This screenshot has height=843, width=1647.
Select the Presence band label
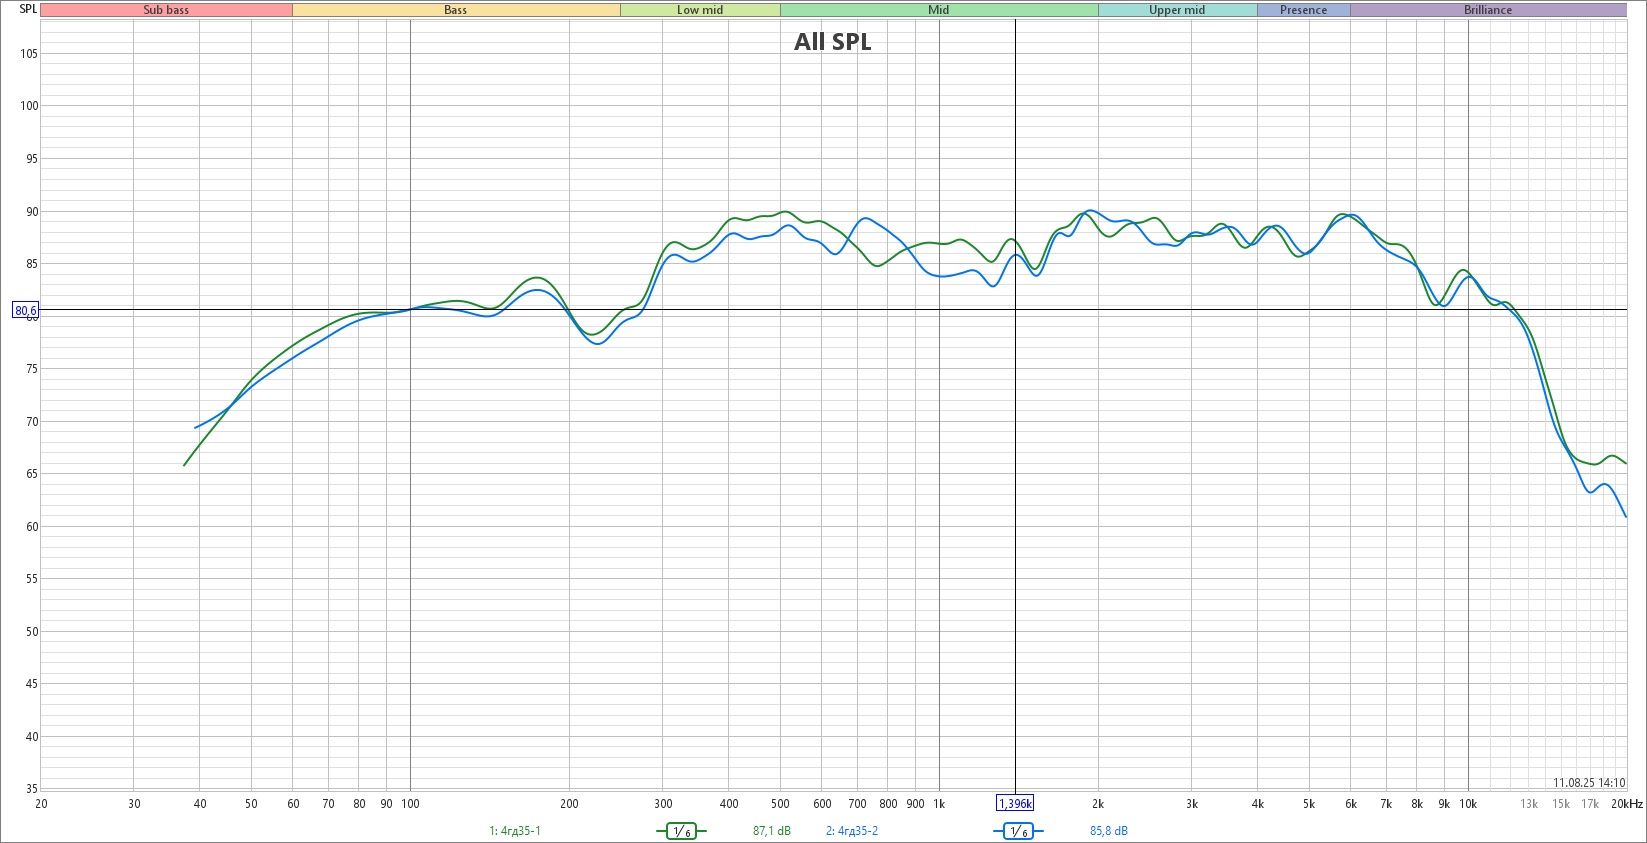point(1303,10)
